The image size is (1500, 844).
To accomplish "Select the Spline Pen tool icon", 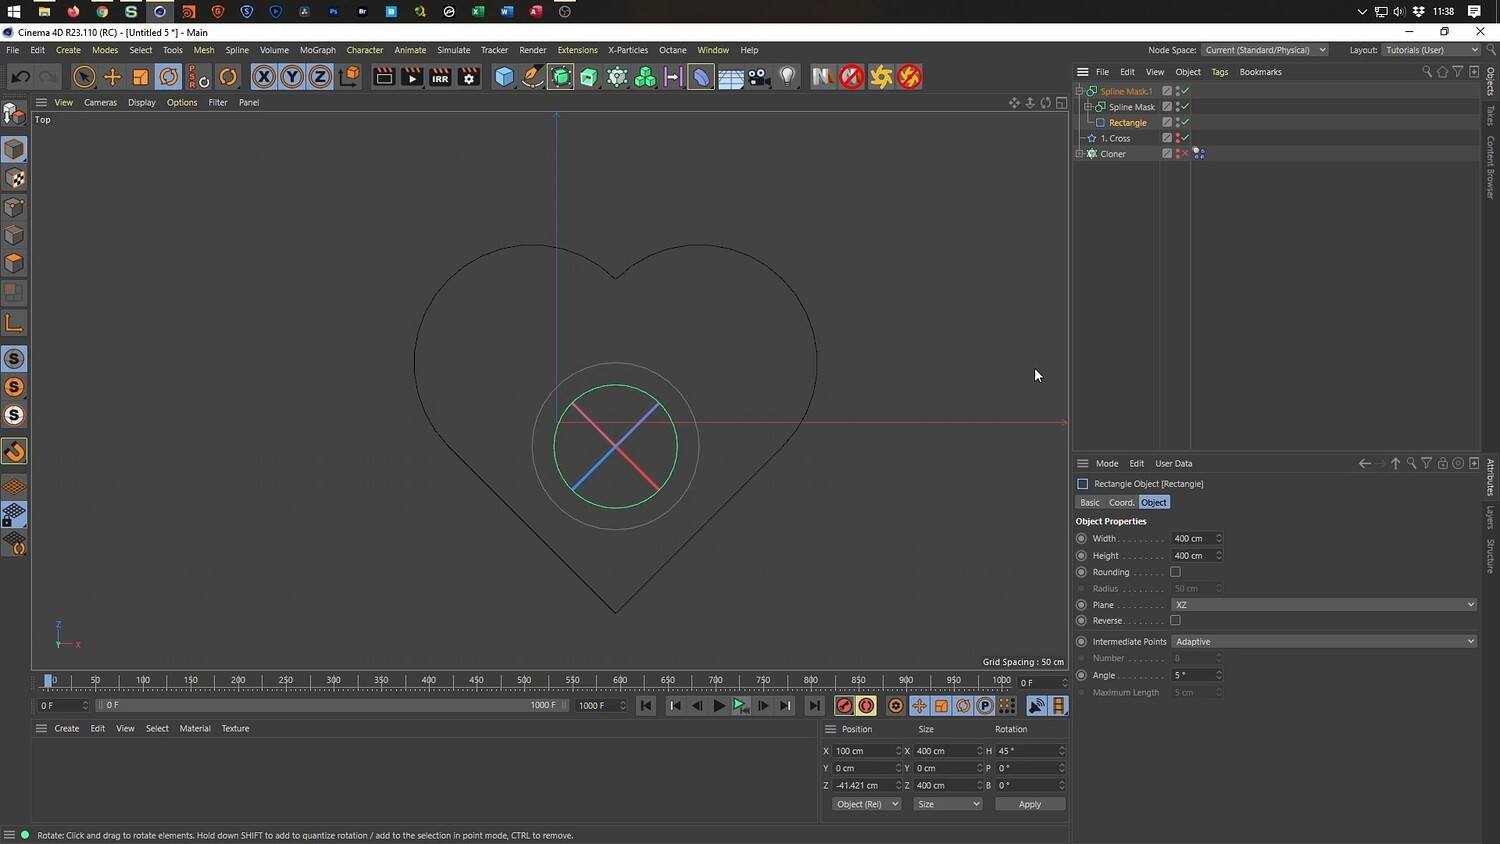I will [533, 77].
